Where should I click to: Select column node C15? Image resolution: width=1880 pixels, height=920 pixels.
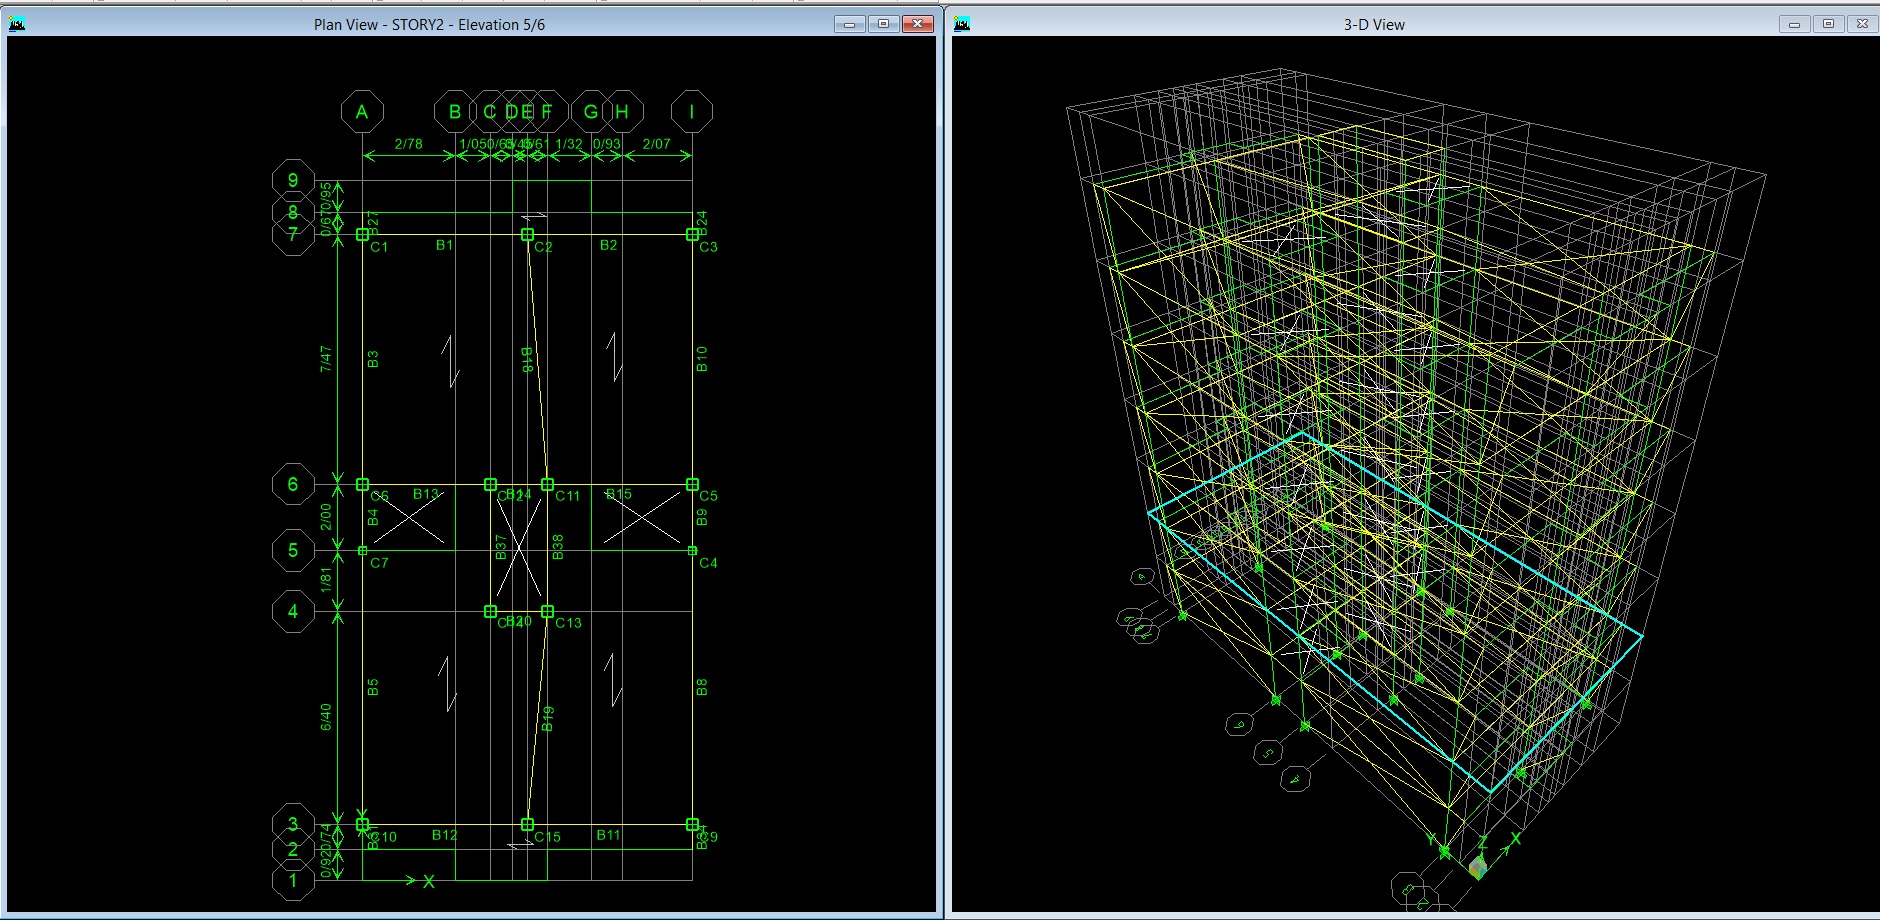[x=527, y=825]
